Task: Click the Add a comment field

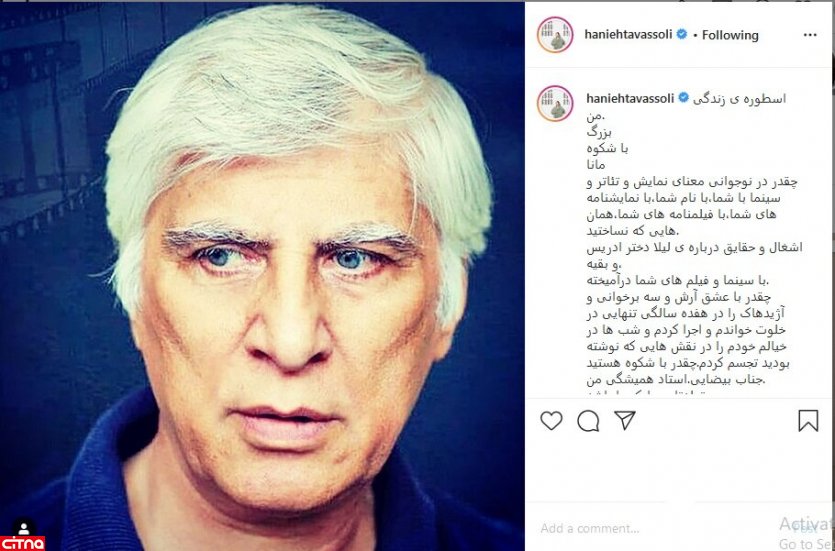Action: point(655,529)
